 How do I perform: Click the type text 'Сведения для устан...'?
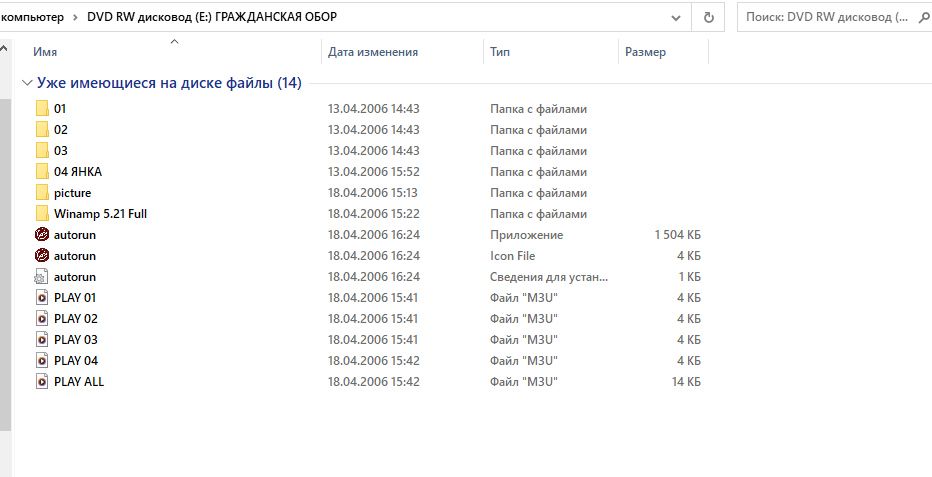(549, 277)
